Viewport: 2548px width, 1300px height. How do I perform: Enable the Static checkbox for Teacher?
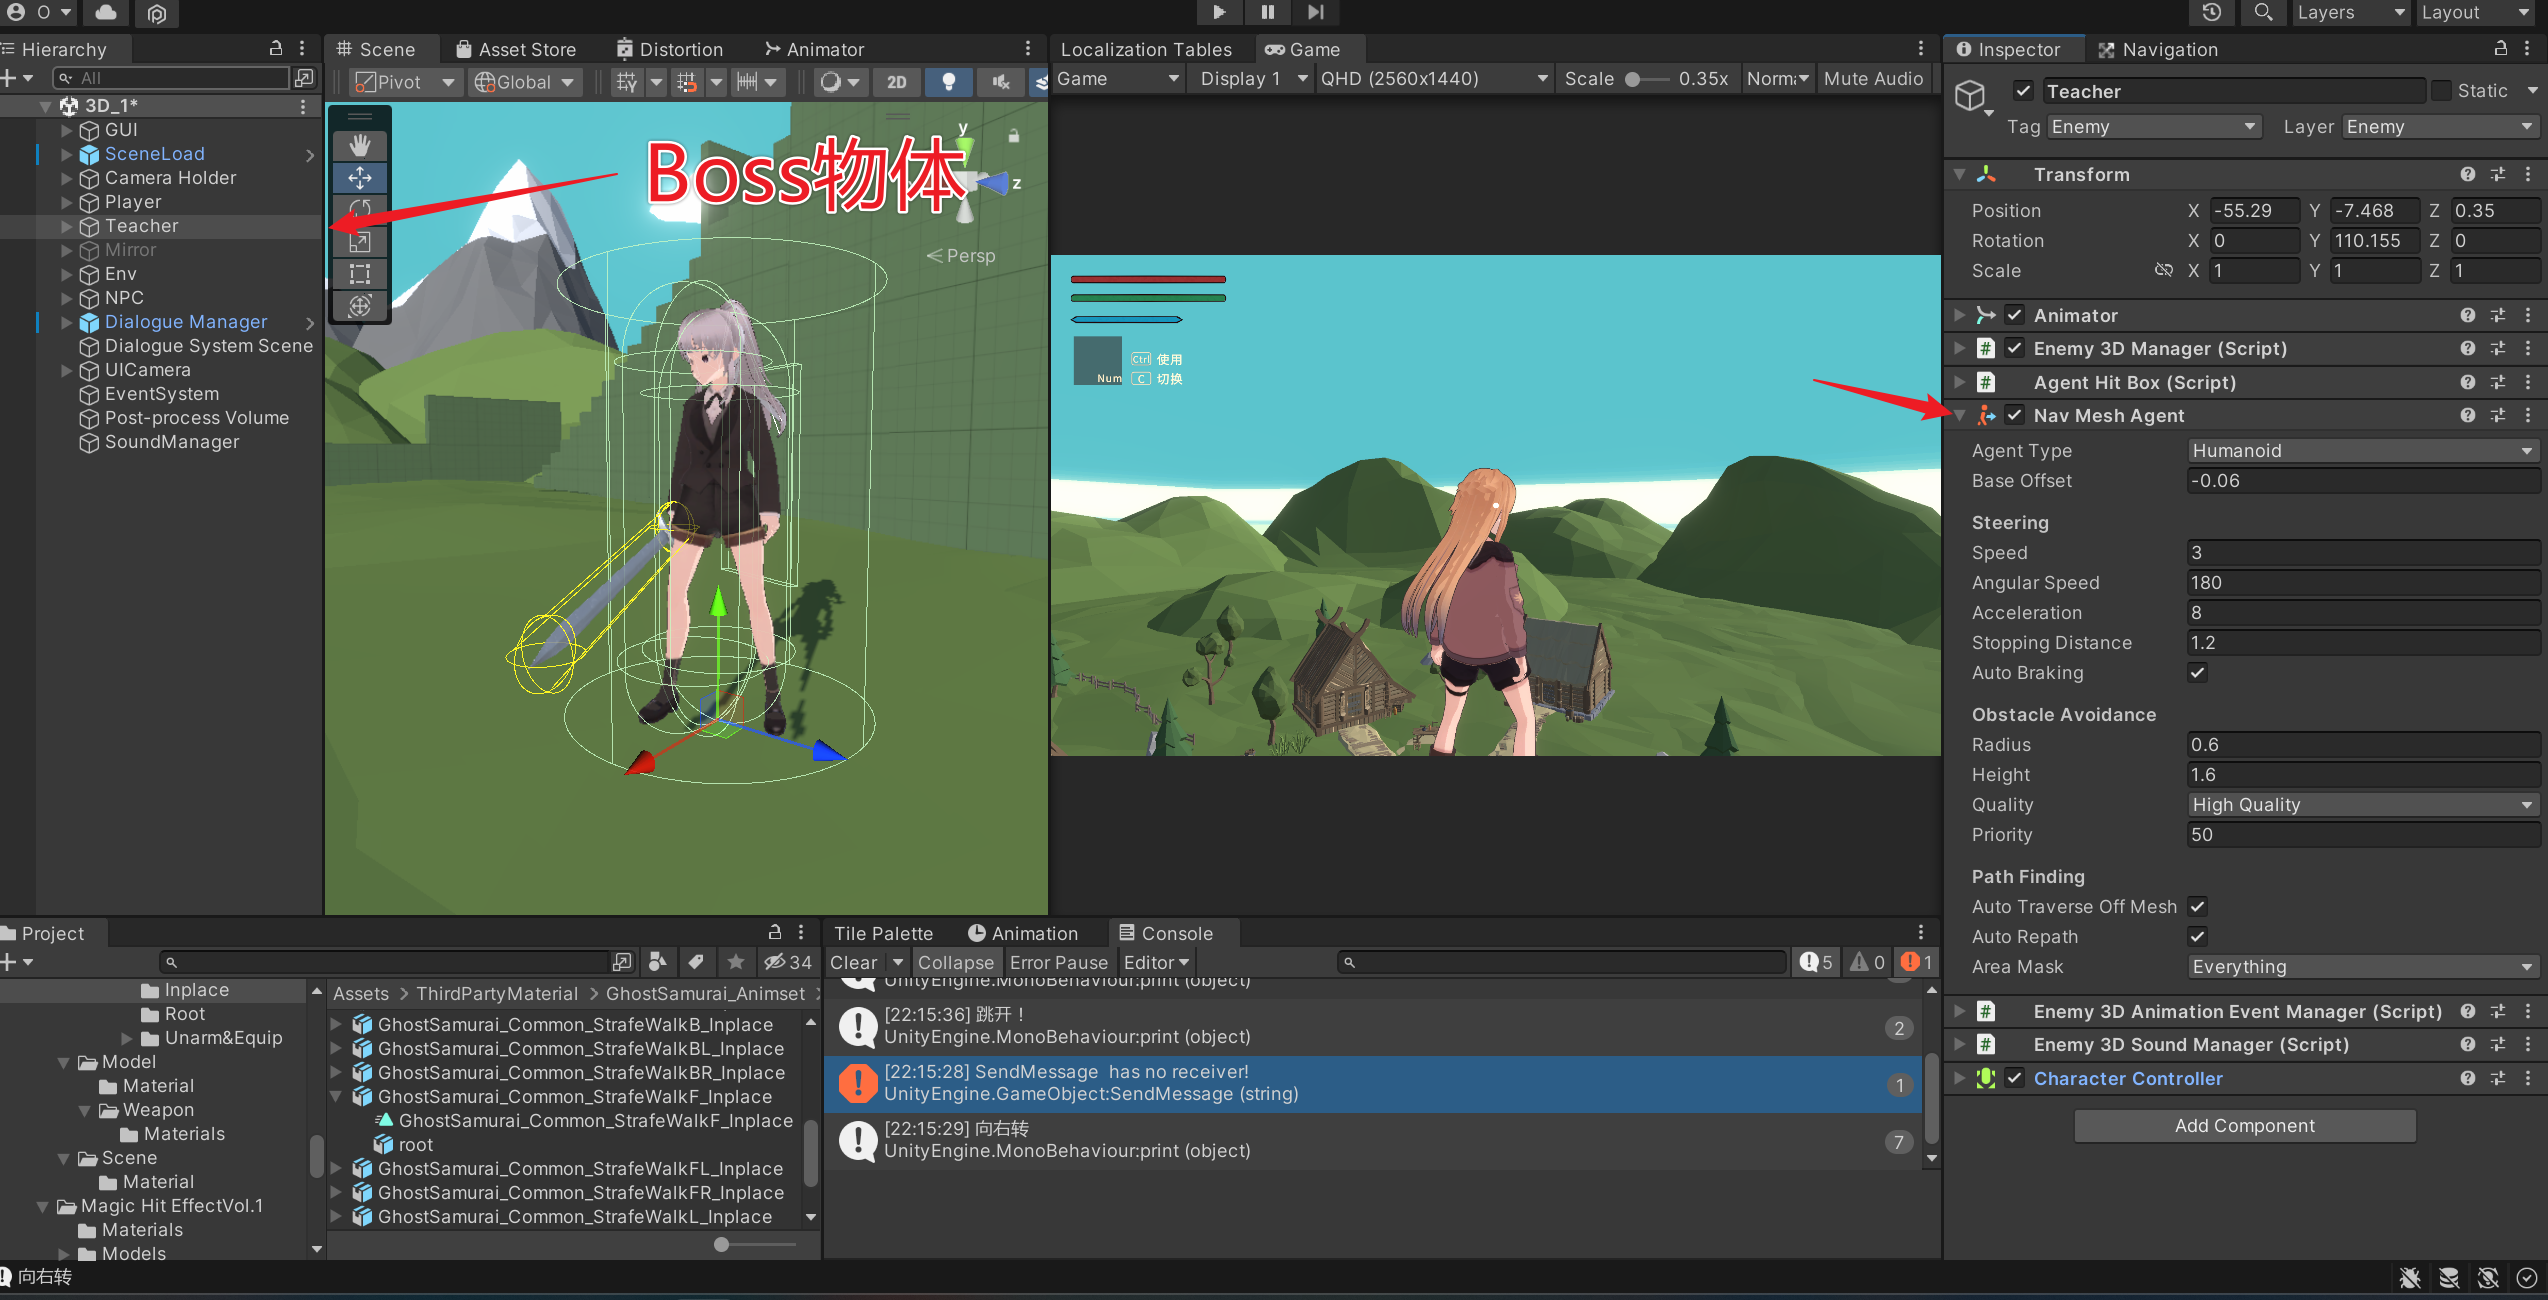[2440, 90]
